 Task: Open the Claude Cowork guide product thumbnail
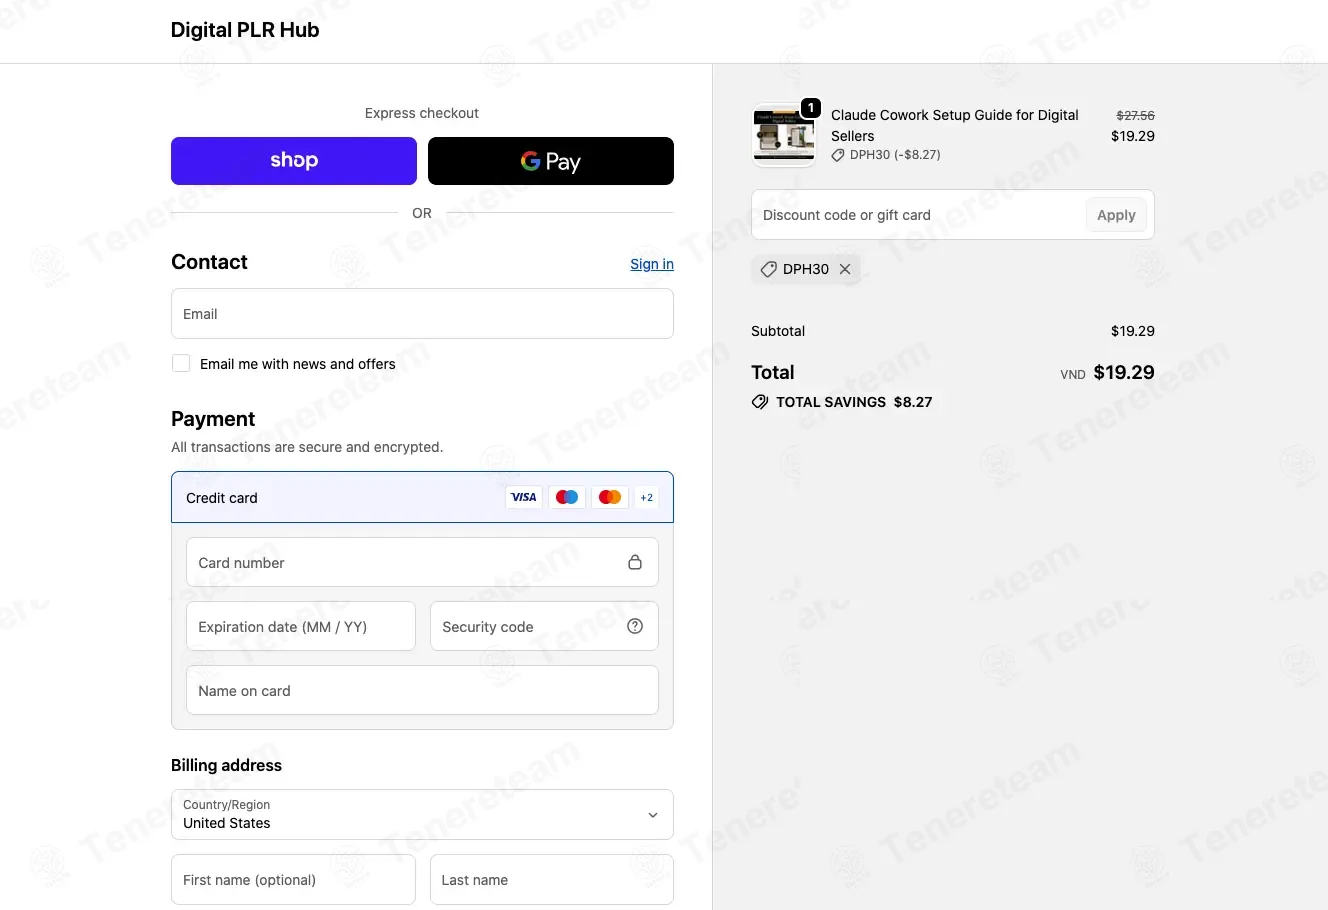pyautogui.click(x=783, y=136)
